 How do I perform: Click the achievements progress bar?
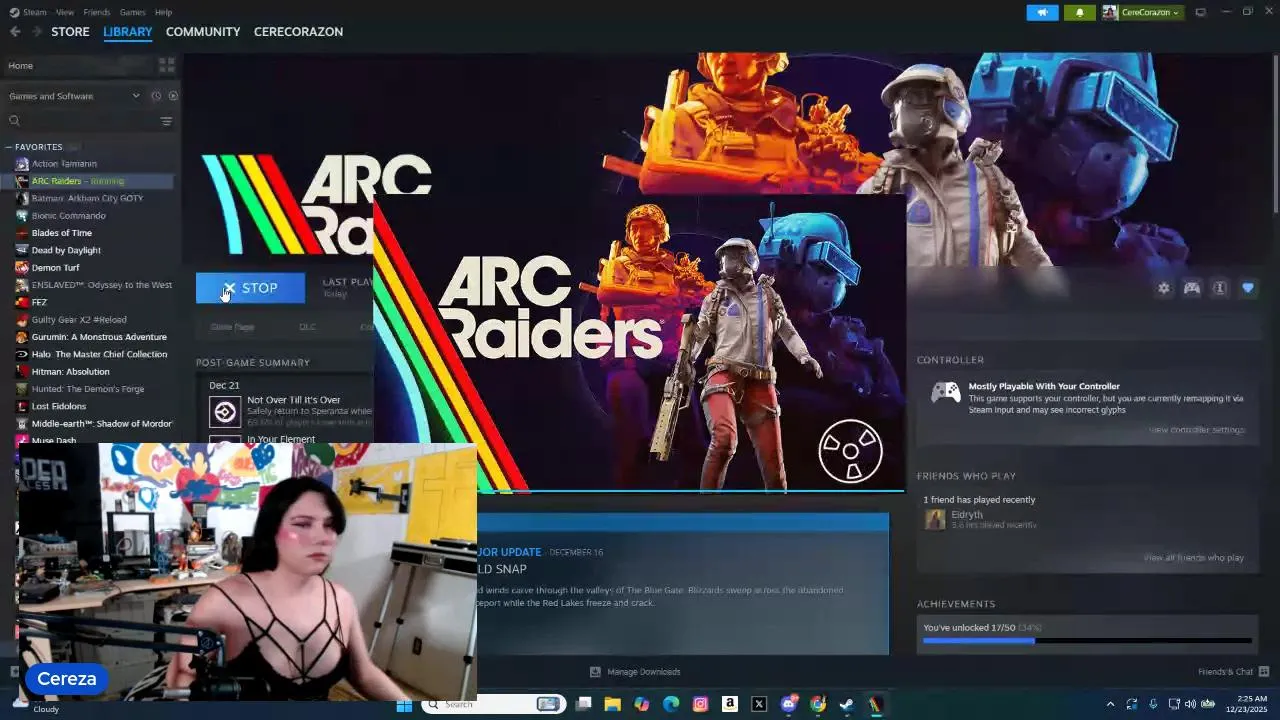click(1087, 640)
